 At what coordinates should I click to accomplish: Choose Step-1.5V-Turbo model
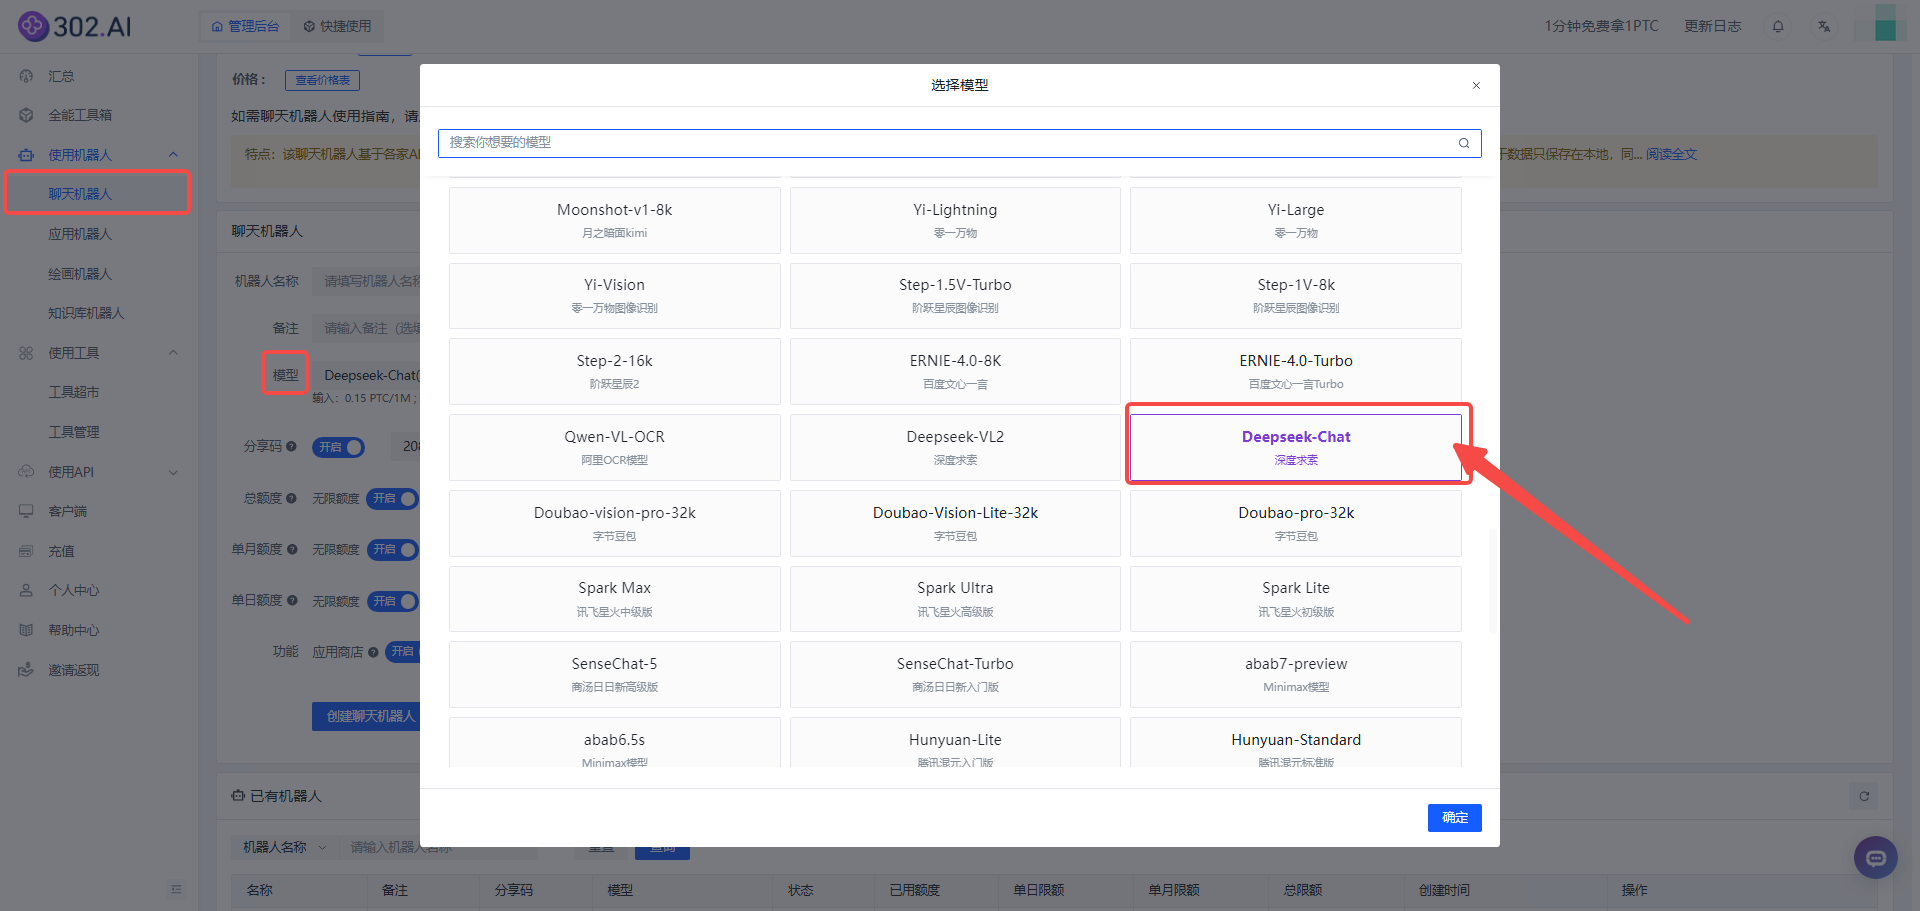click(x=955, y=296)
